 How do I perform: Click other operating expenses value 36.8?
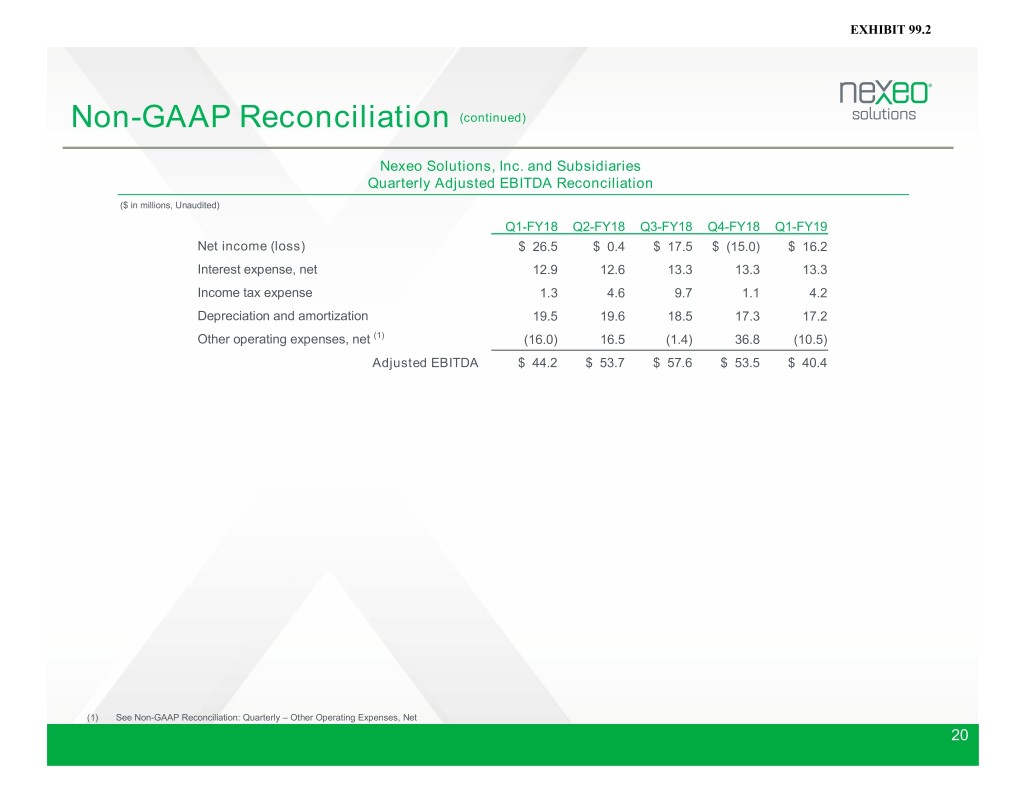tap(748, 340)
